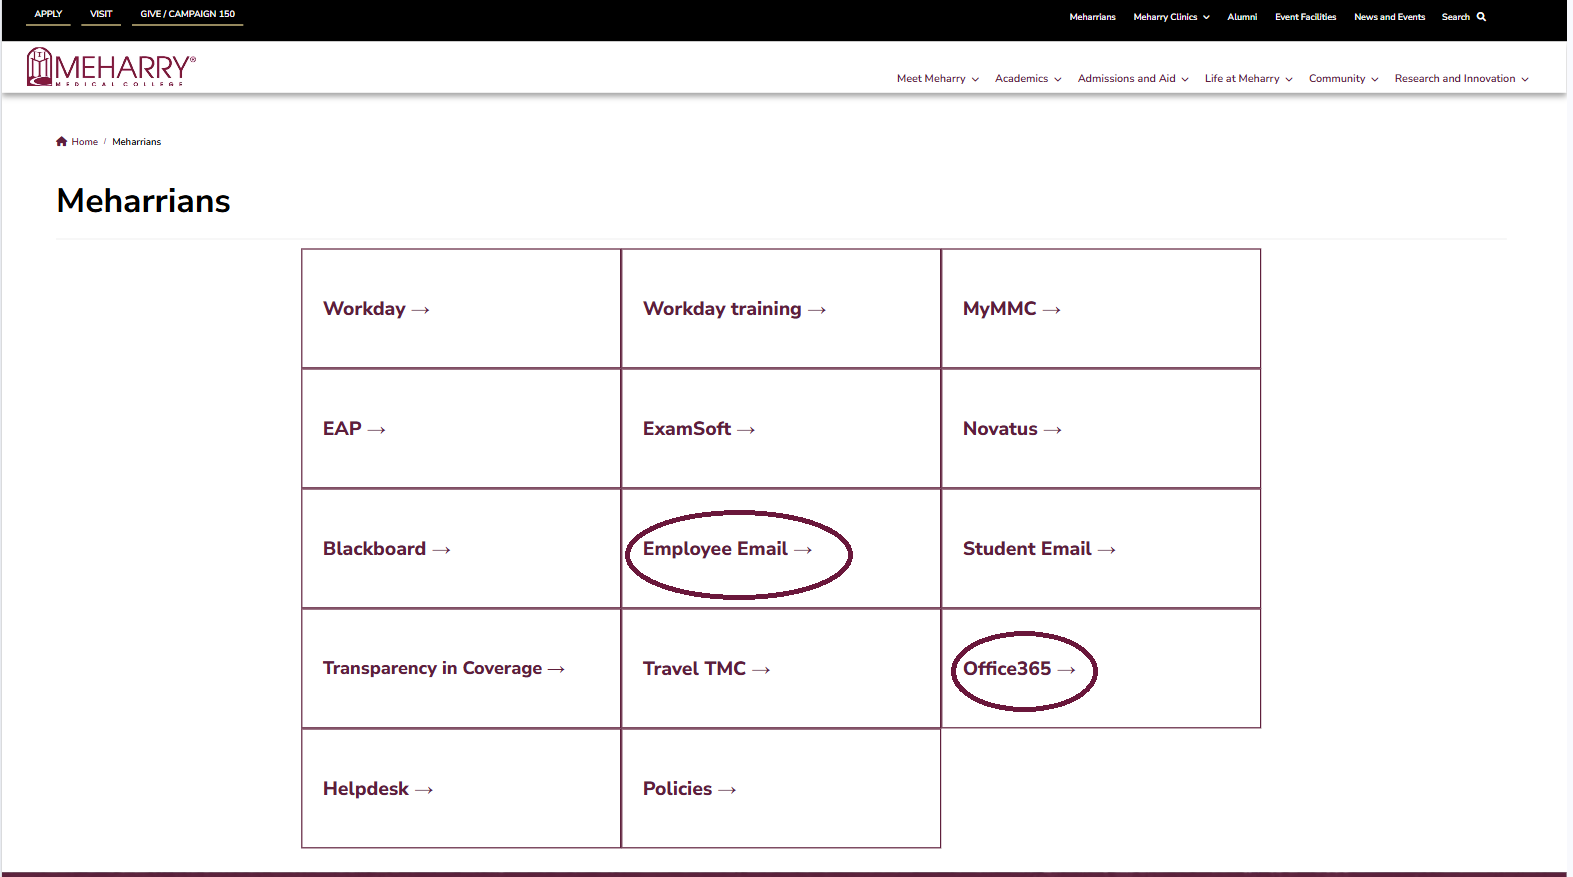Open the Workday tile
Image resolution: width=1573 pixels, height=877 pixels.
point(461,309)
